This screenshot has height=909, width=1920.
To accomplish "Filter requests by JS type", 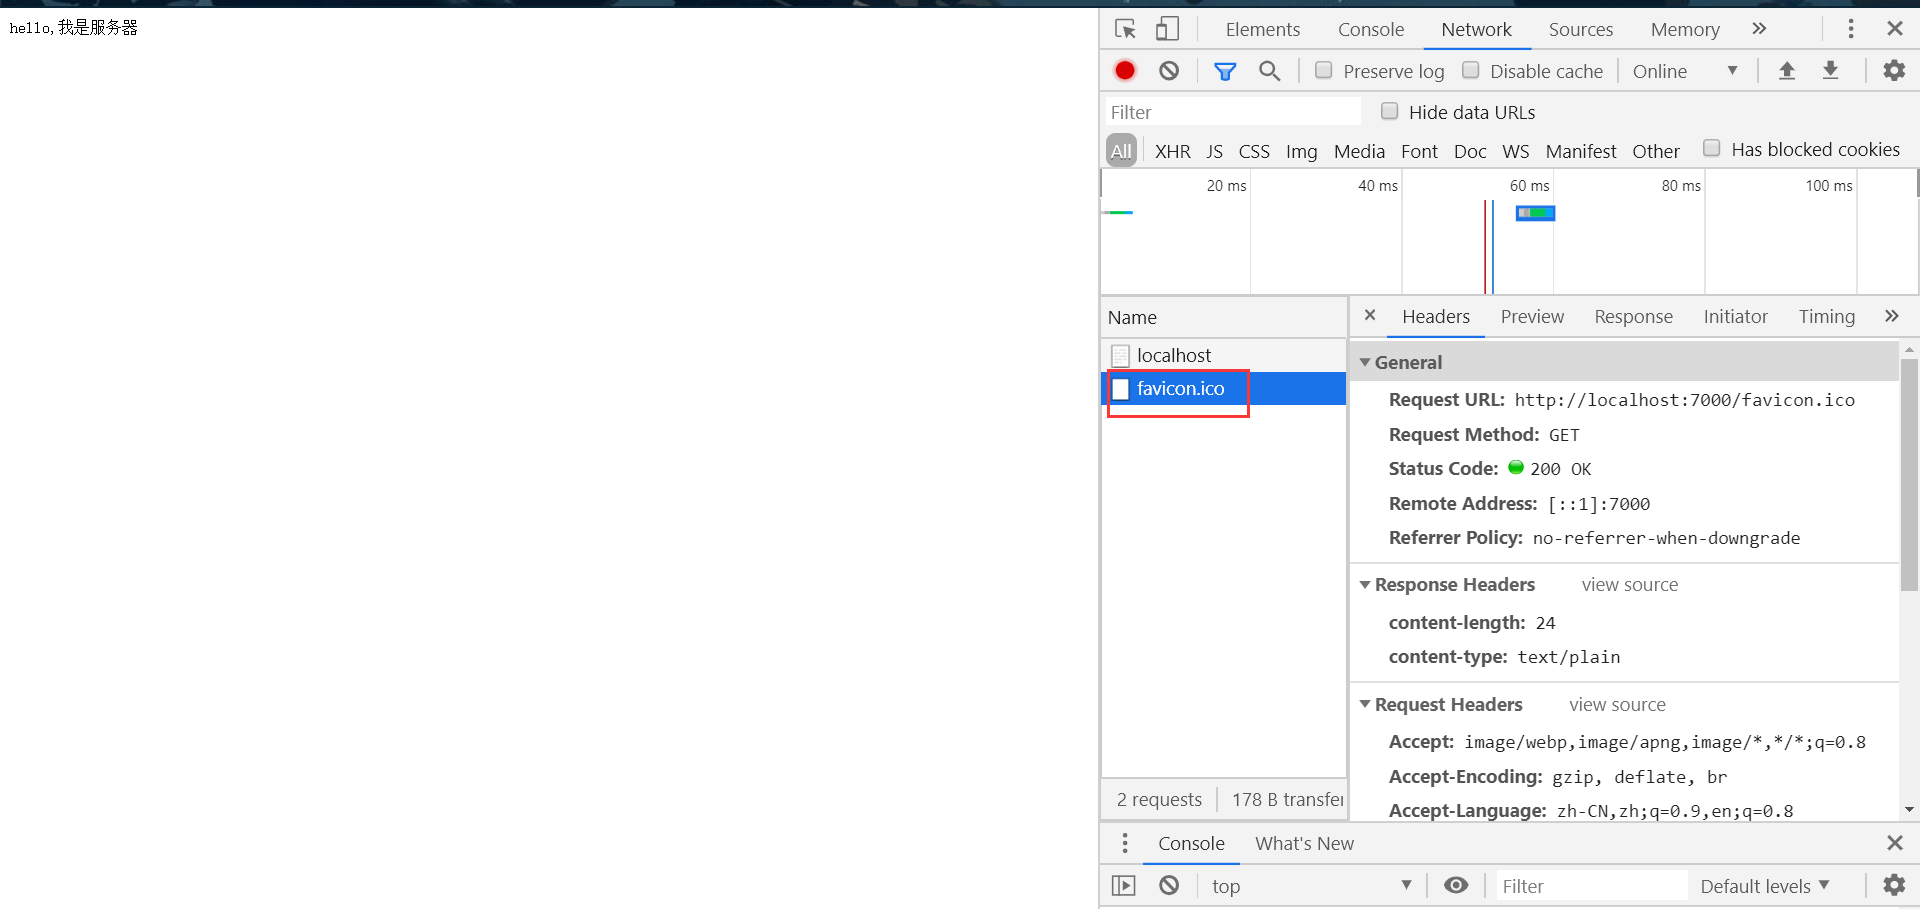I will coord(1214,151).
